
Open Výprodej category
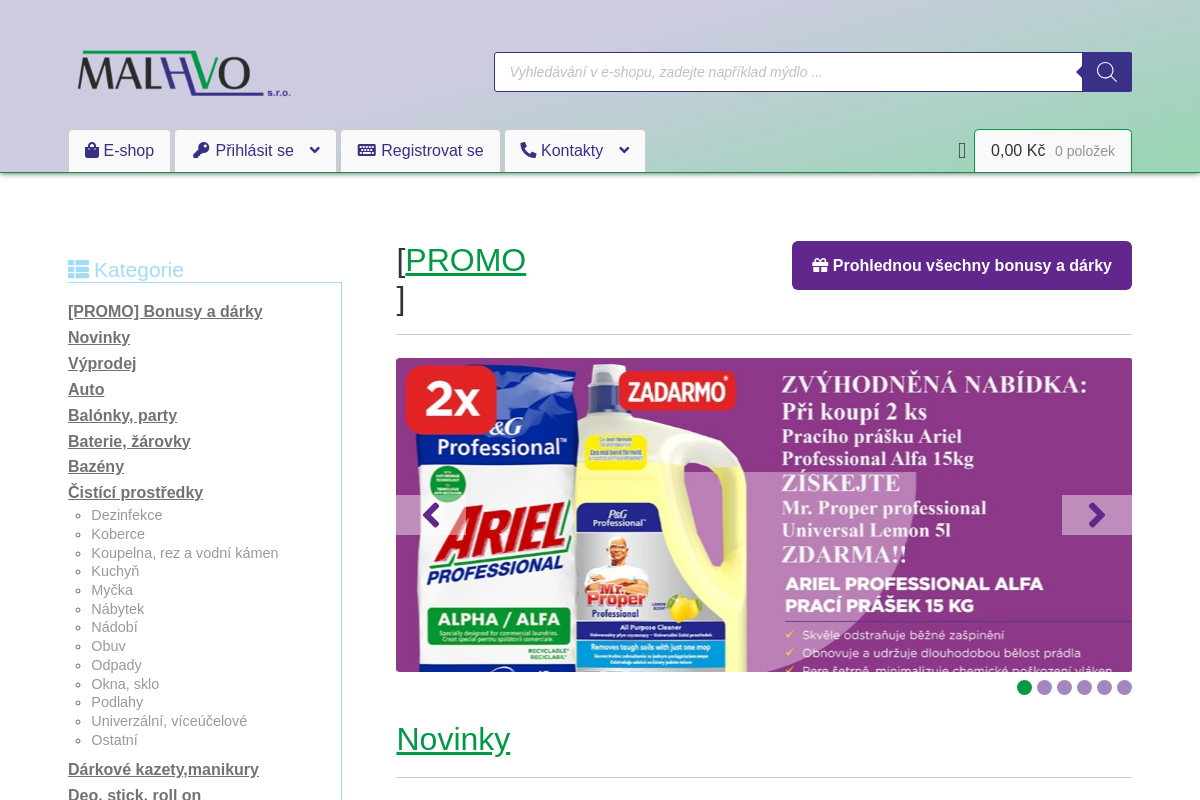(102, 364)
